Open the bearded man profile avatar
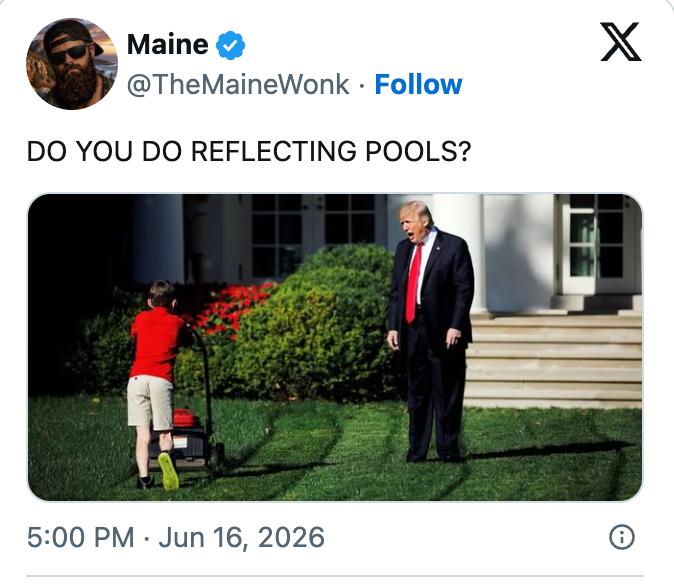This screenshot has height=584, width=674. click(x=72, y=64)
